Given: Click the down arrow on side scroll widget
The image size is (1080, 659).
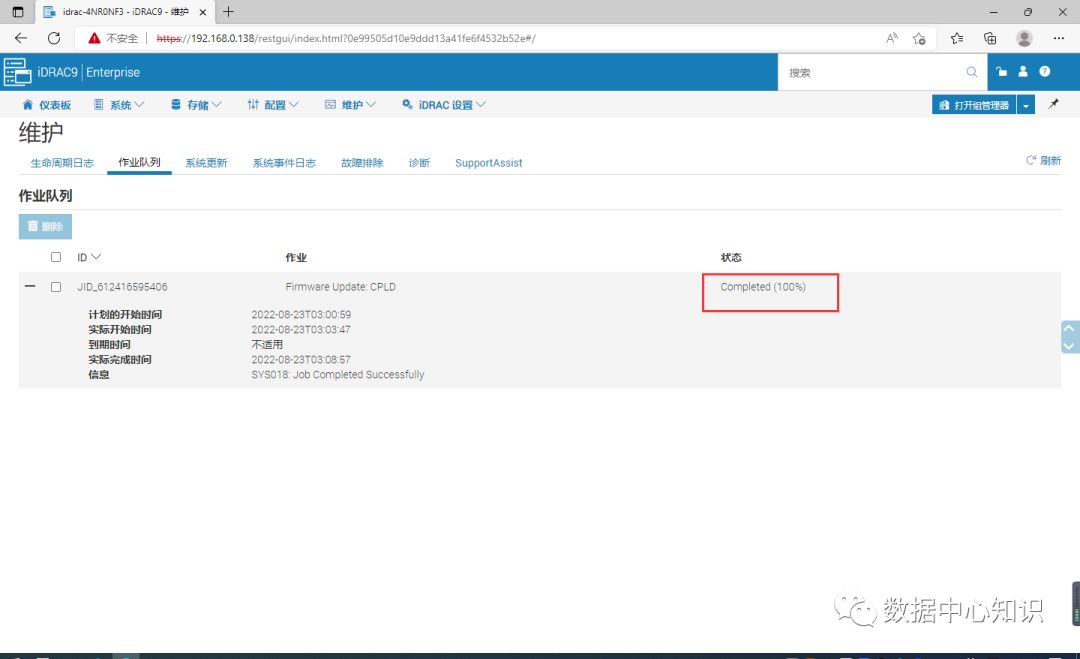Looking at the screenshot, I should [1069, 346].
